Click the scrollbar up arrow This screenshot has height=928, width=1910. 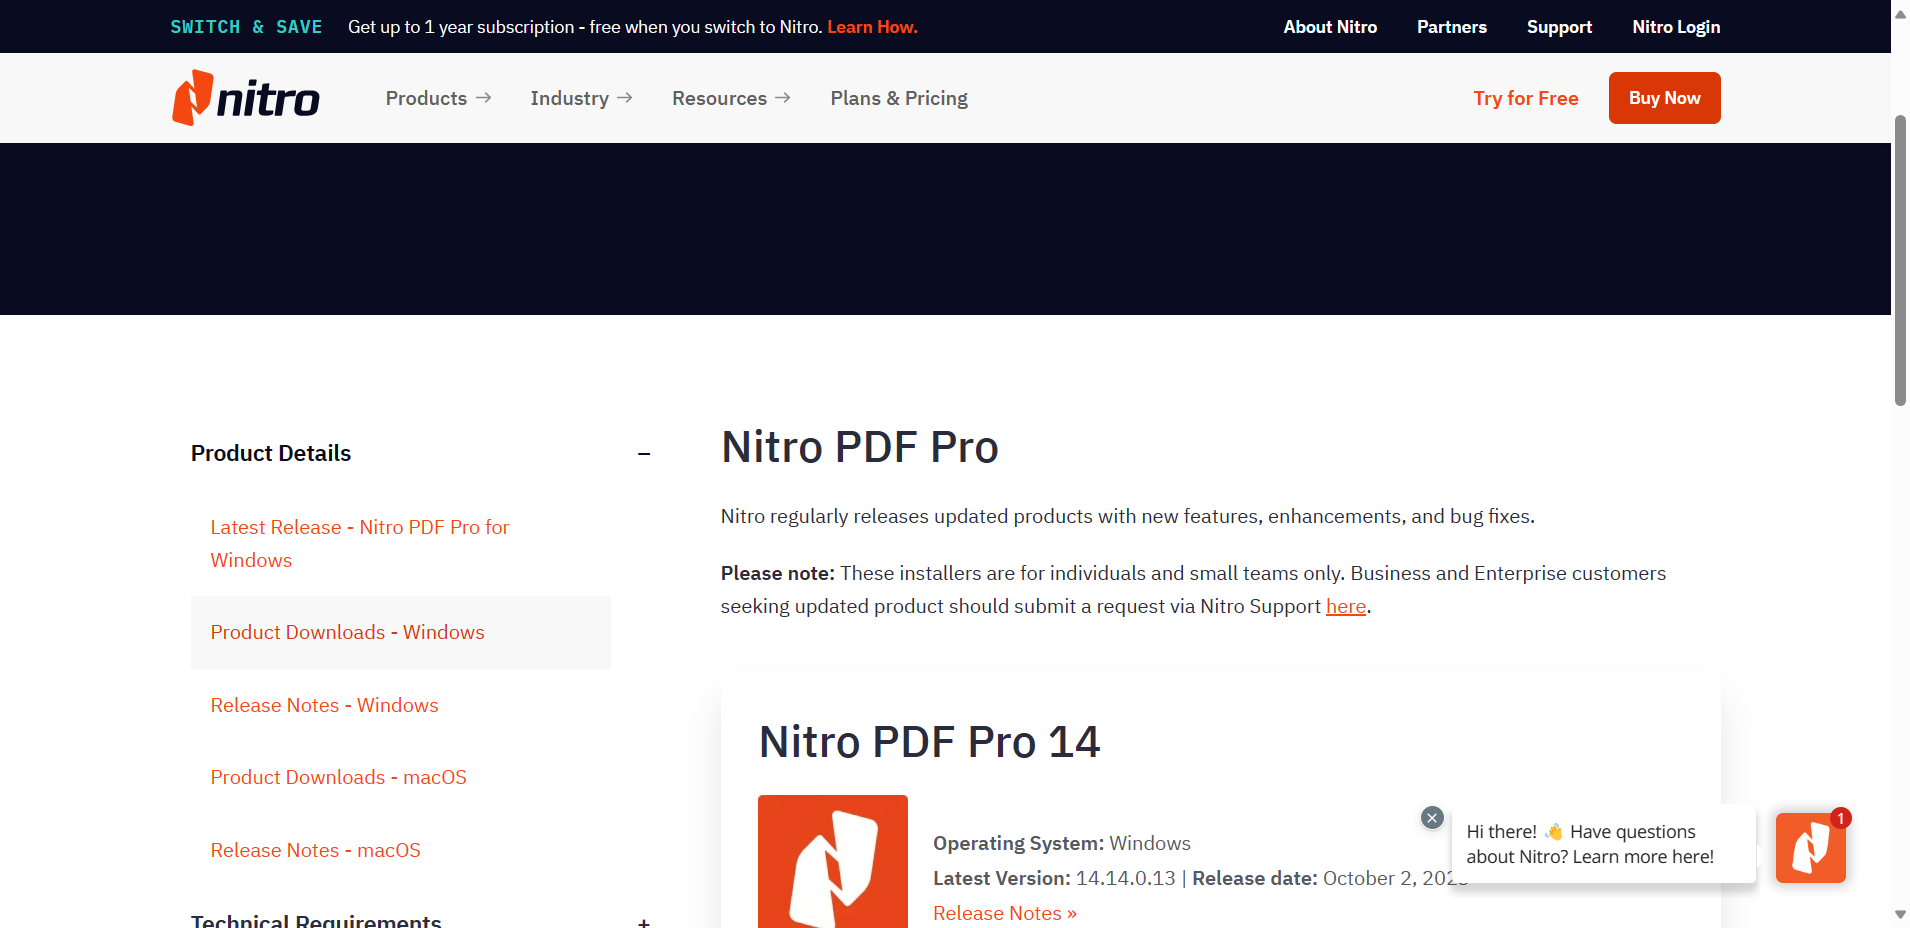pyautogui.click(x=1900, y=13)
